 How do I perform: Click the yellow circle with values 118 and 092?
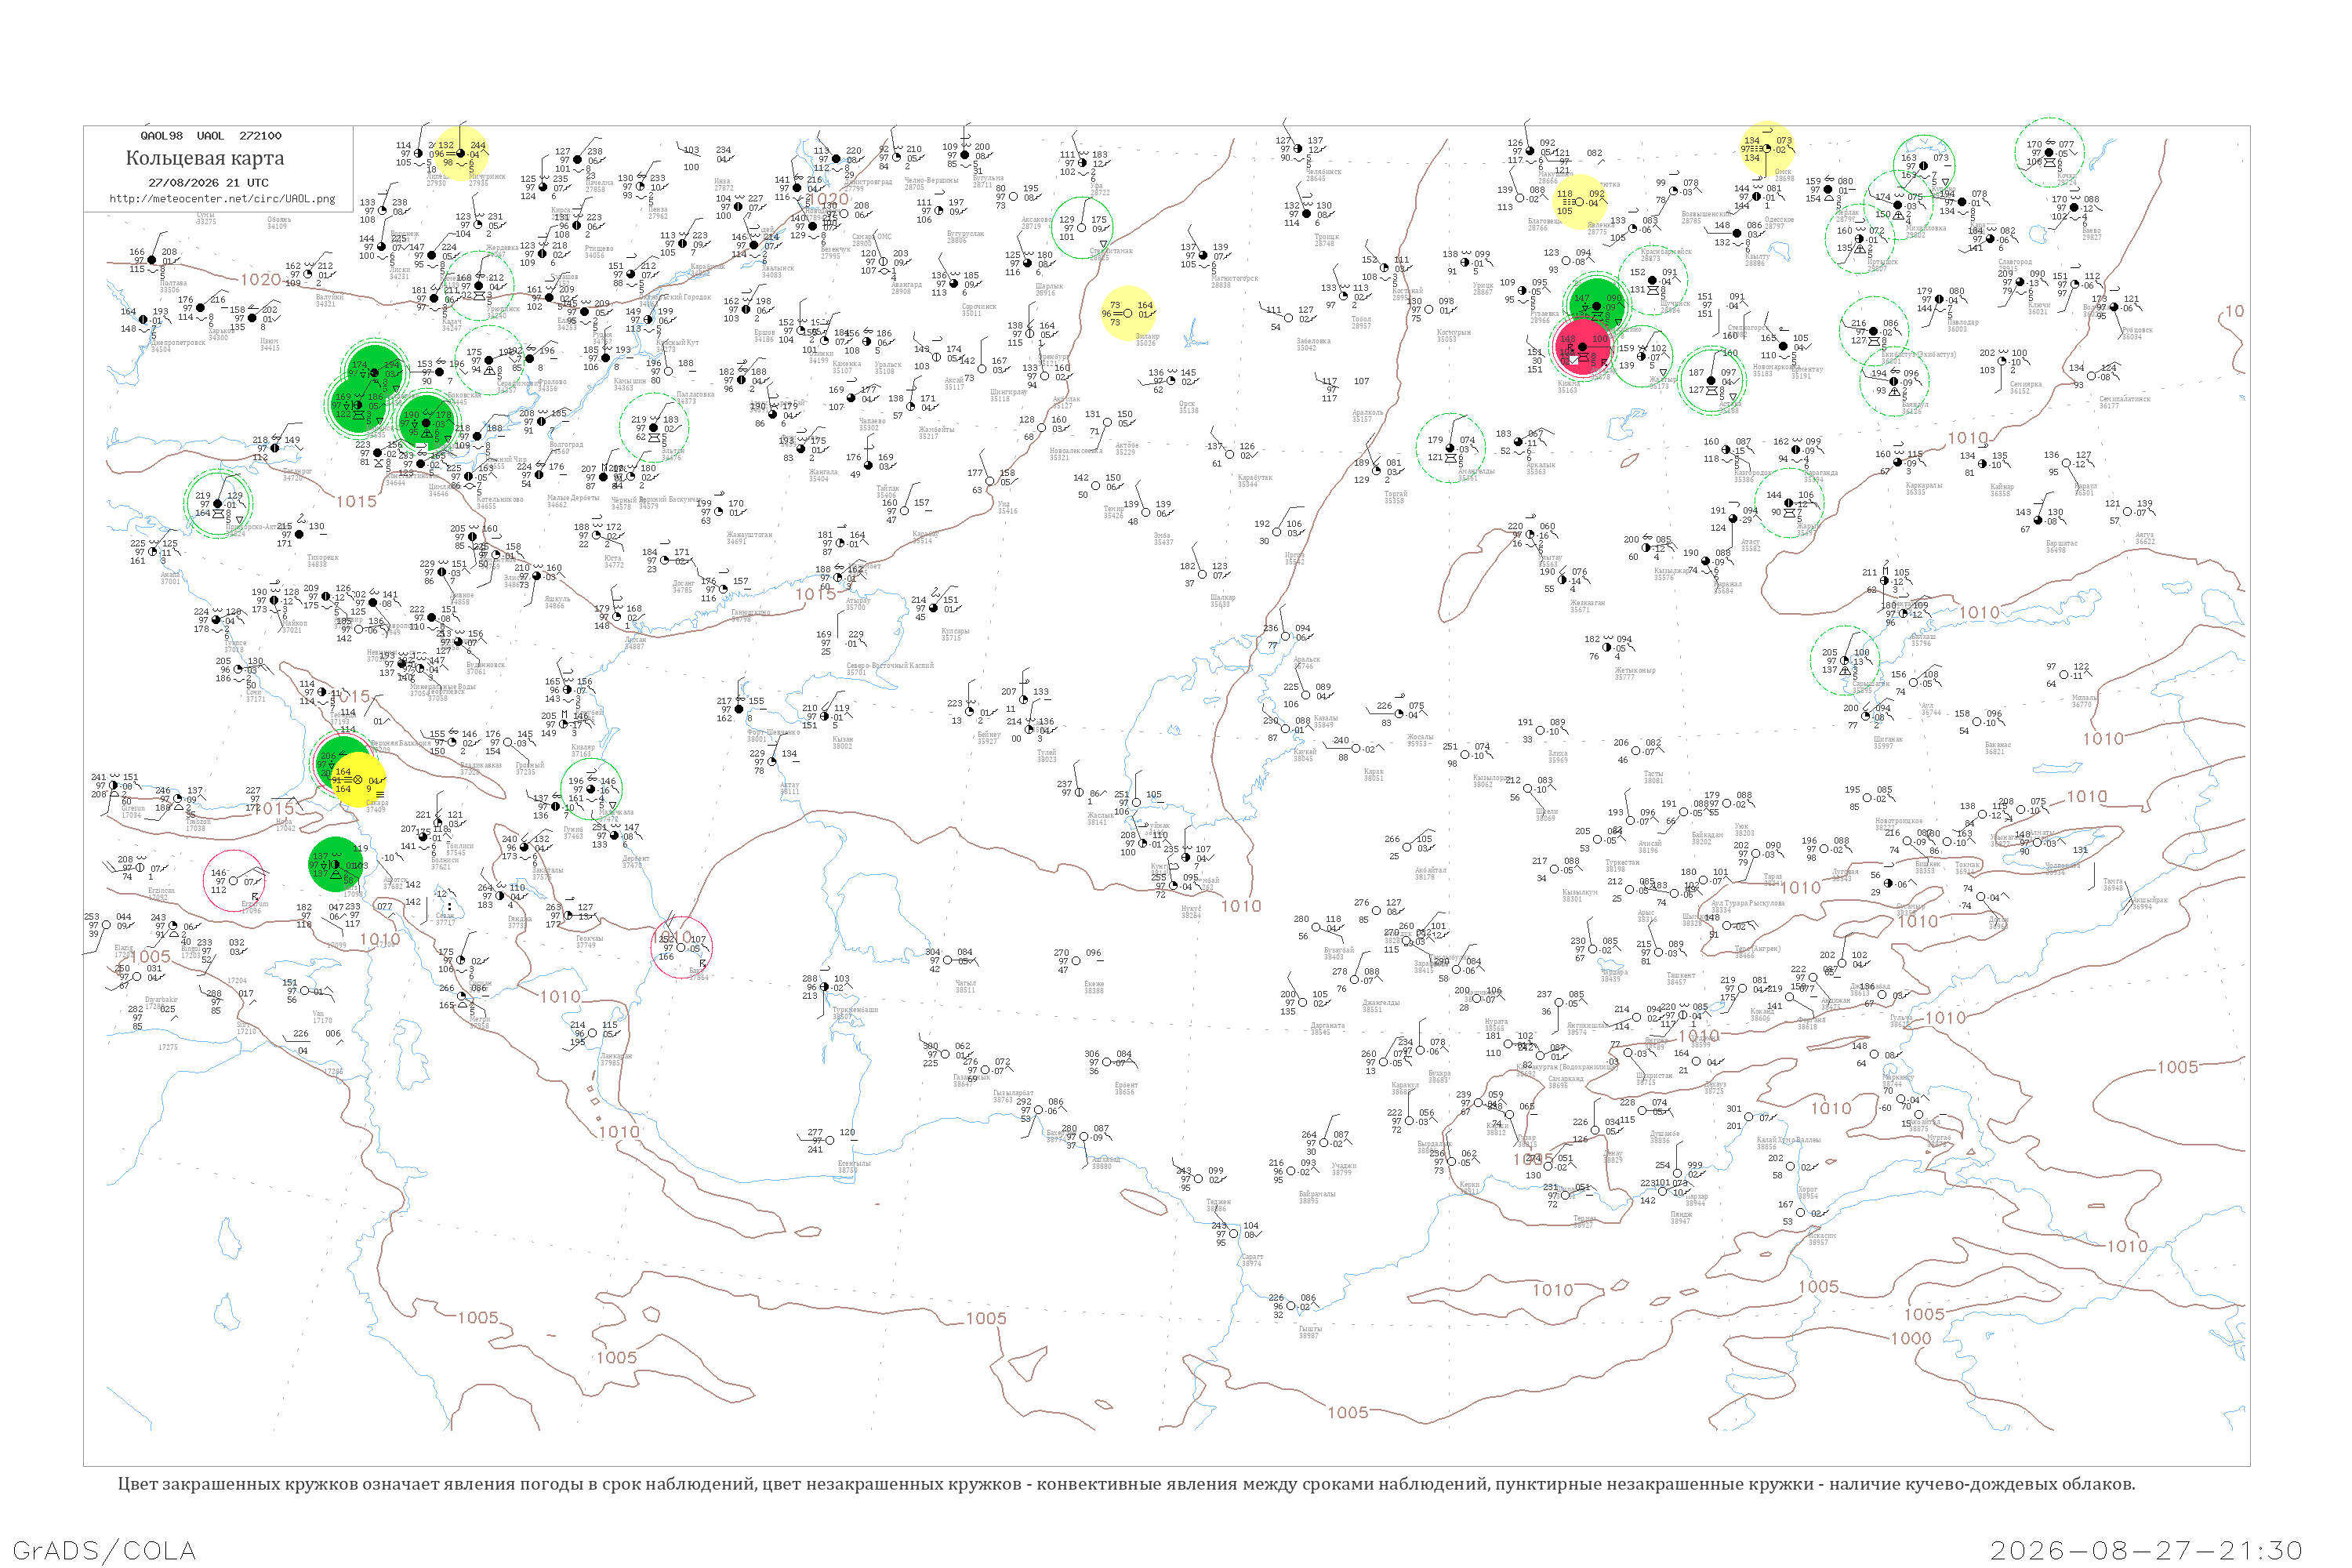coord(1580,201)
